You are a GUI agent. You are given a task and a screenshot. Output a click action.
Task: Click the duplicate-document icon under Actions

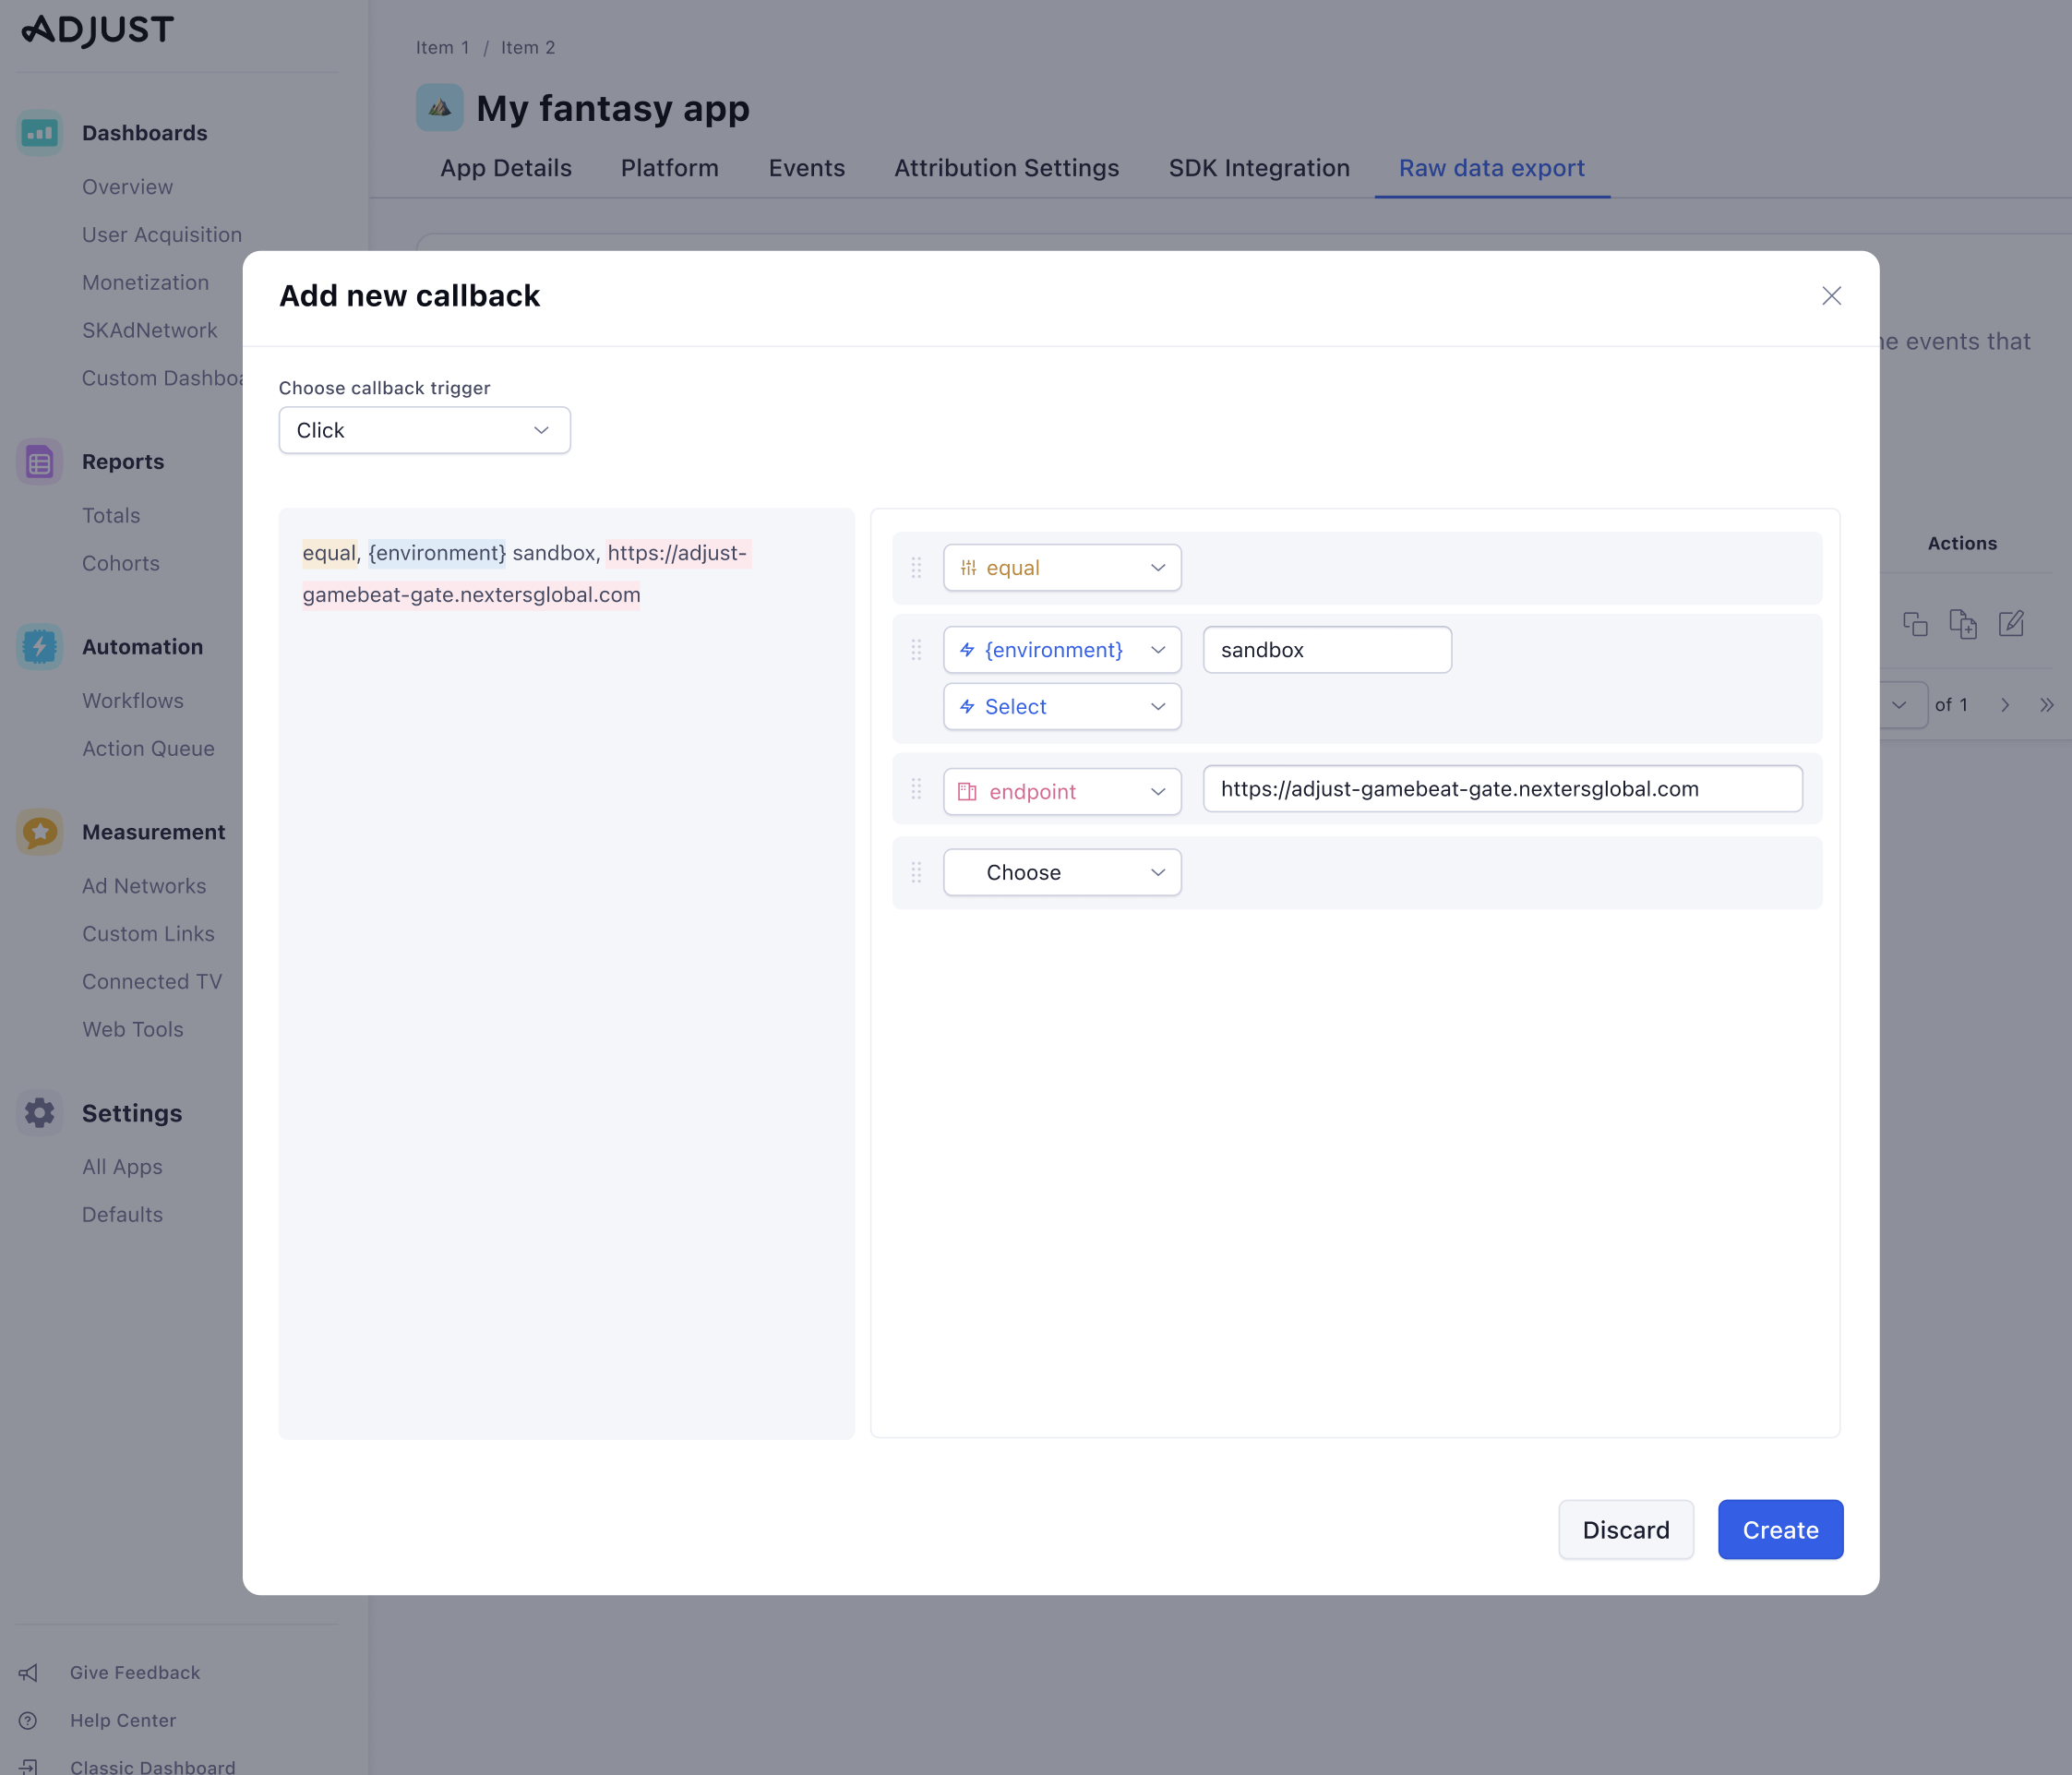tap(1964, 624)
